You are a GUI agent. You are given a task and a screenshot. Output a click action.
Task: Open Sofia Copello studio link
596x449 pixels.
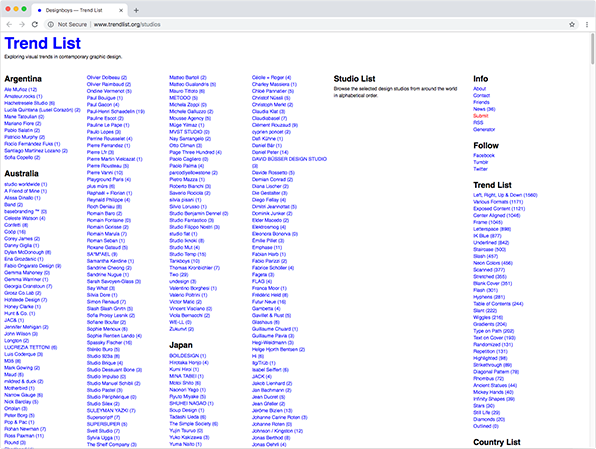coord(22,157)
